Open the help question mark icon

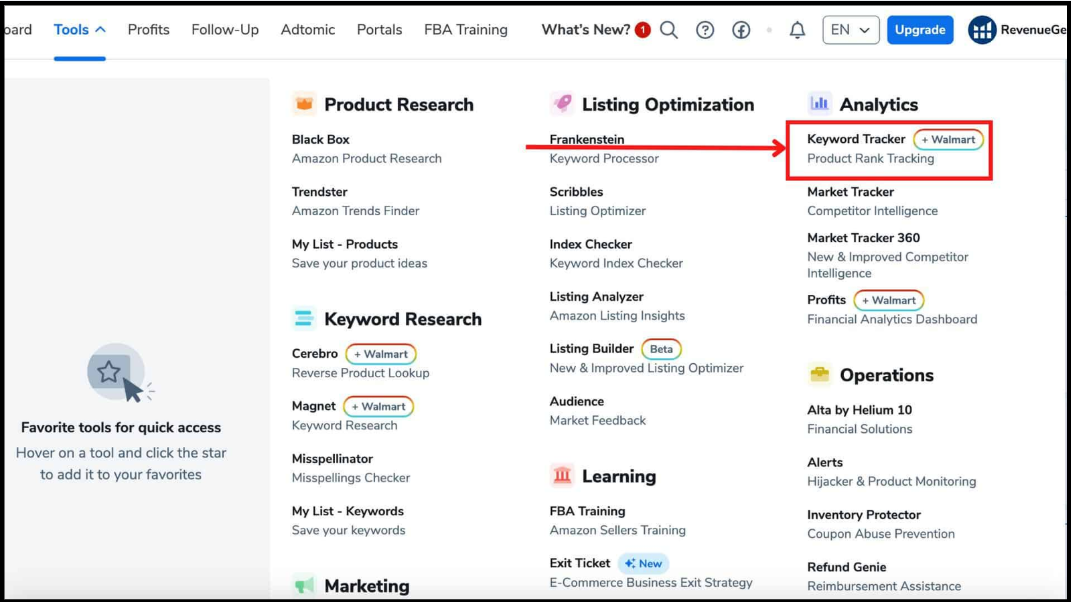coord(705,30)
